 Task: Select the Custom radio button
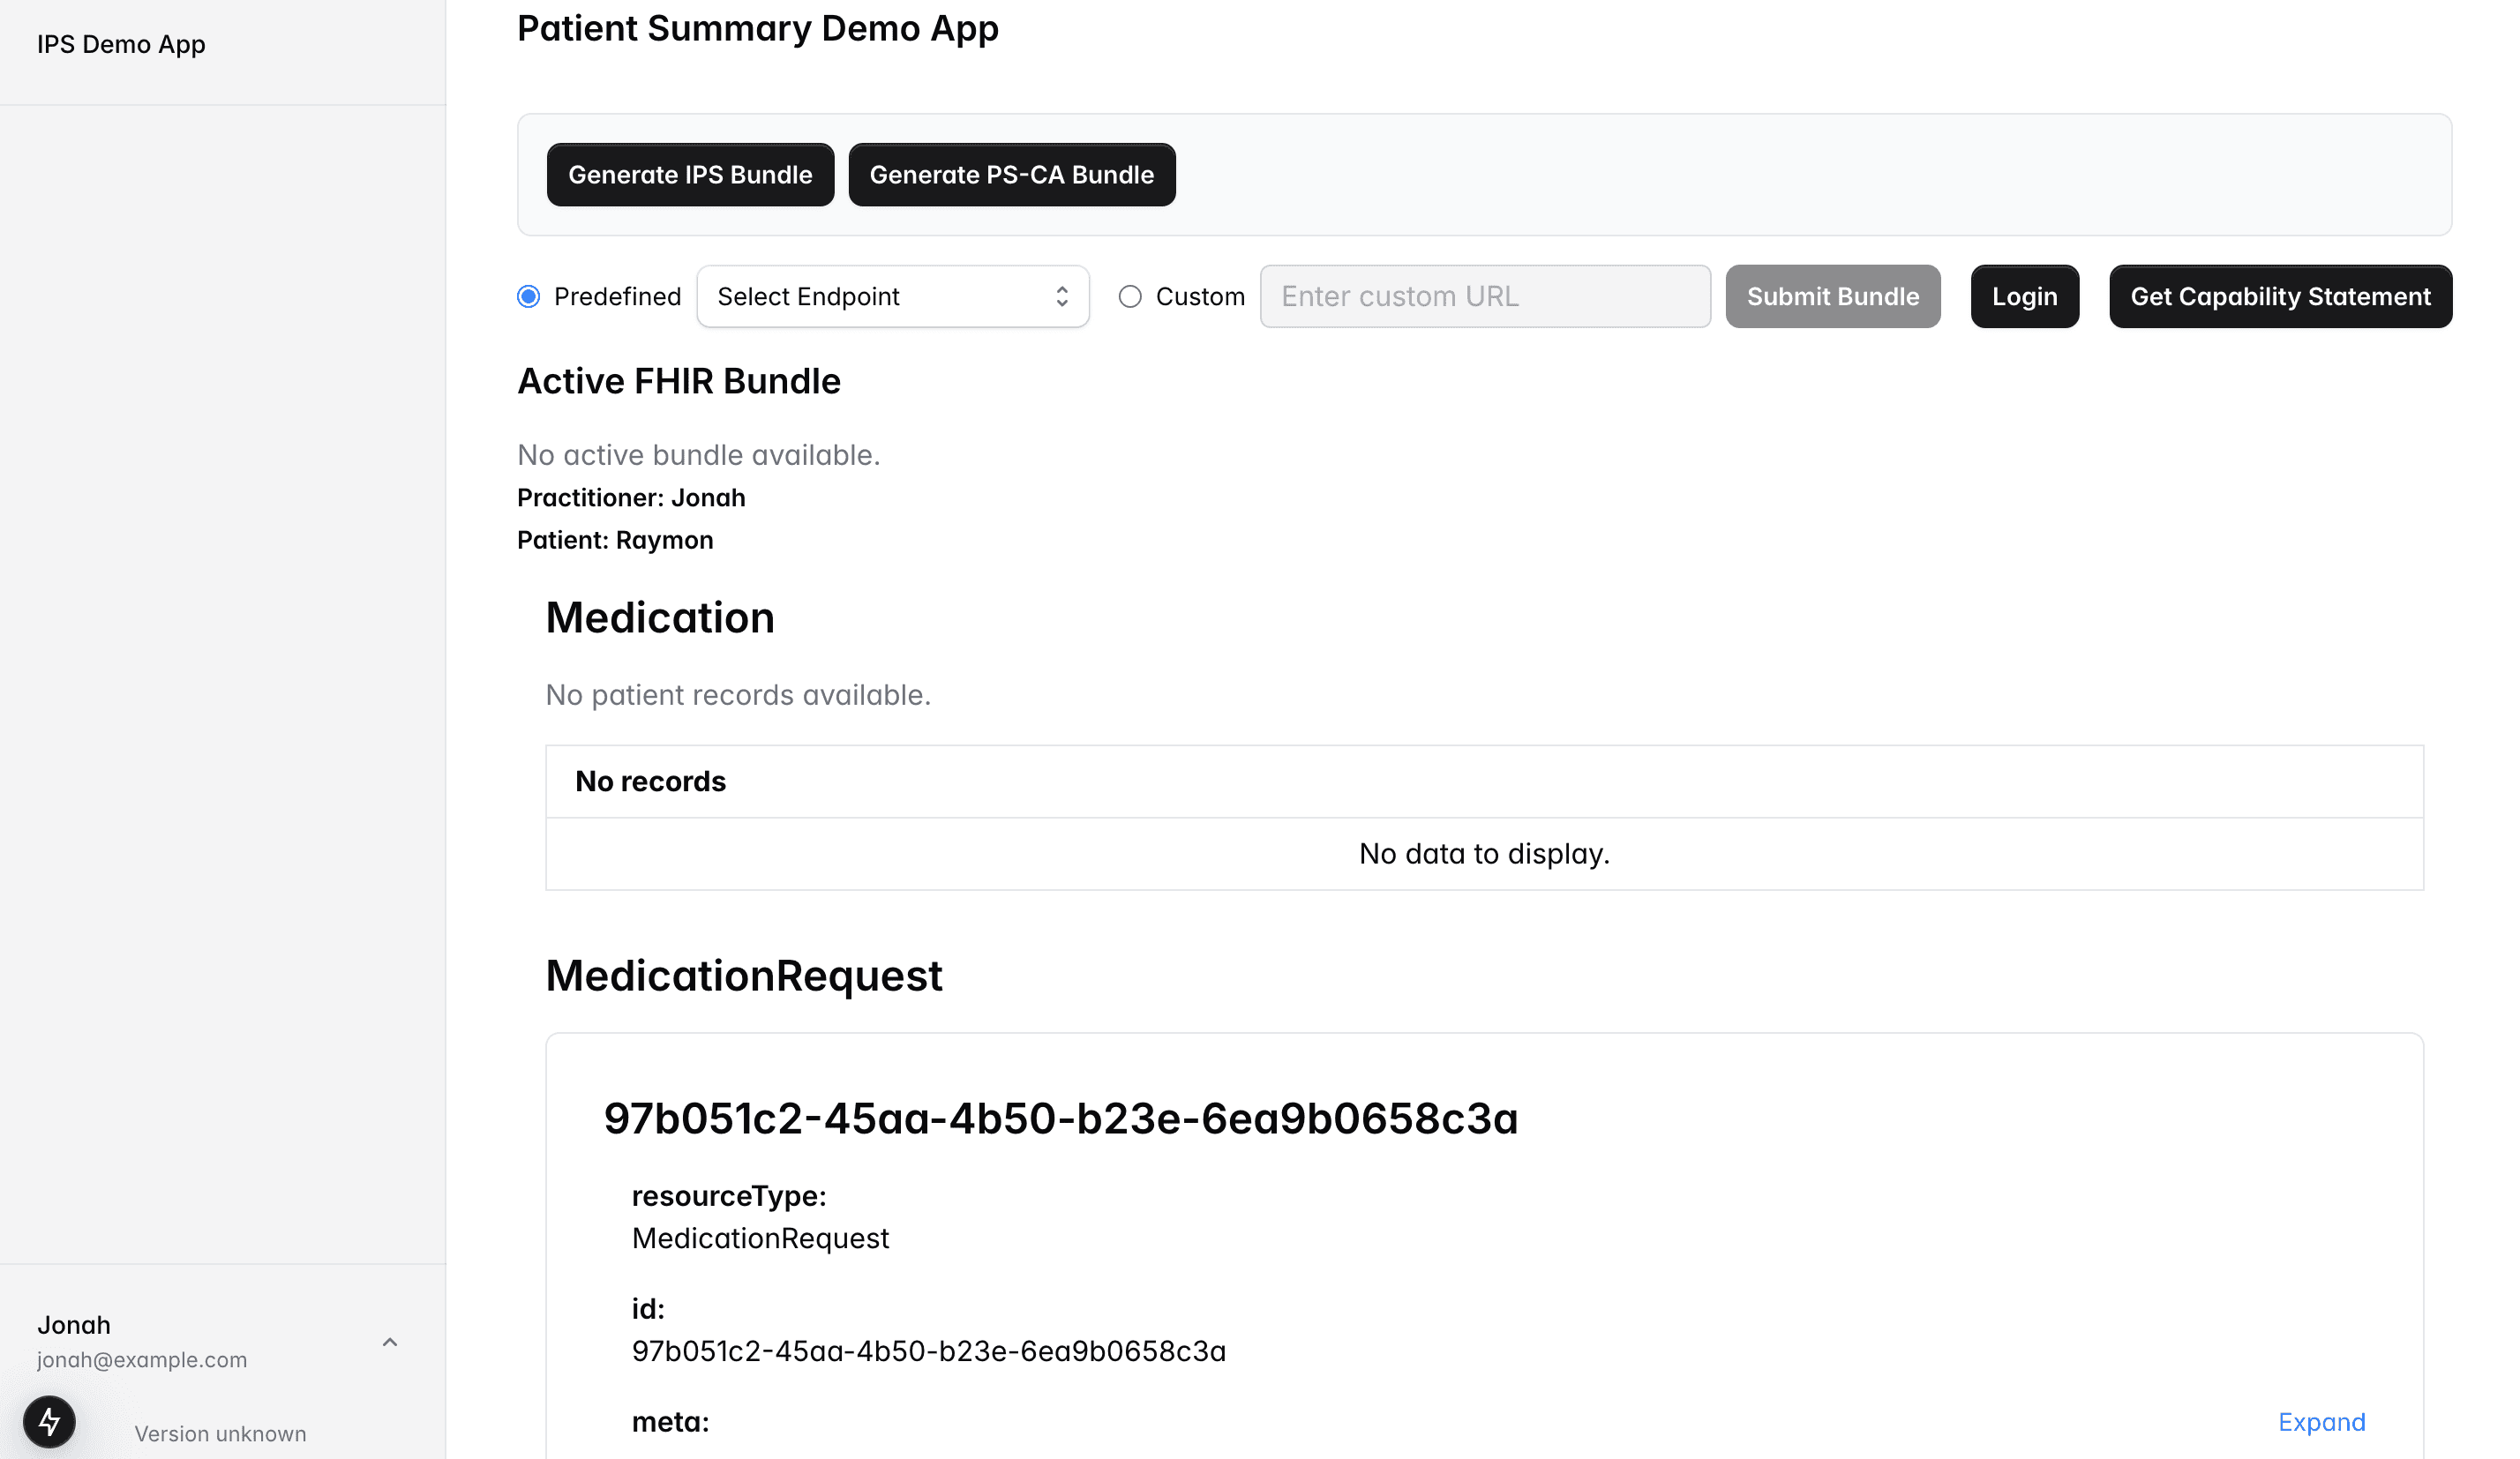[x=1130, y=297]
